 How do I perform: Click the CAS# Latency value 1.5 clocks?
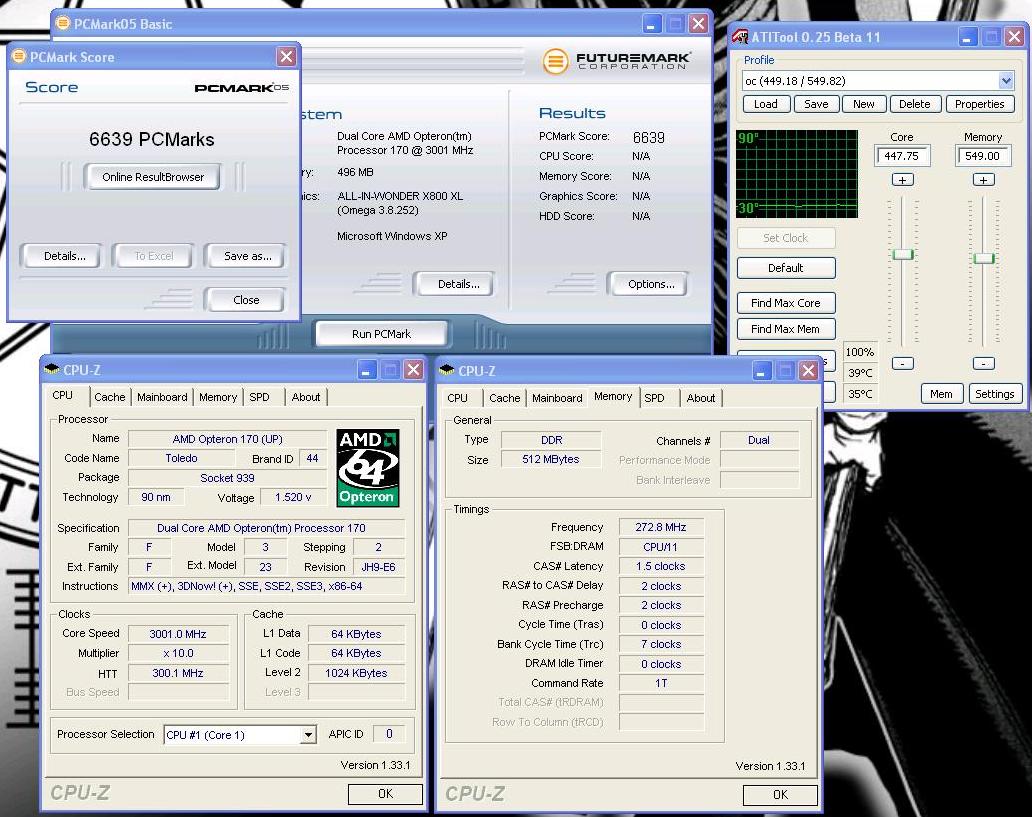pos(661,566)
